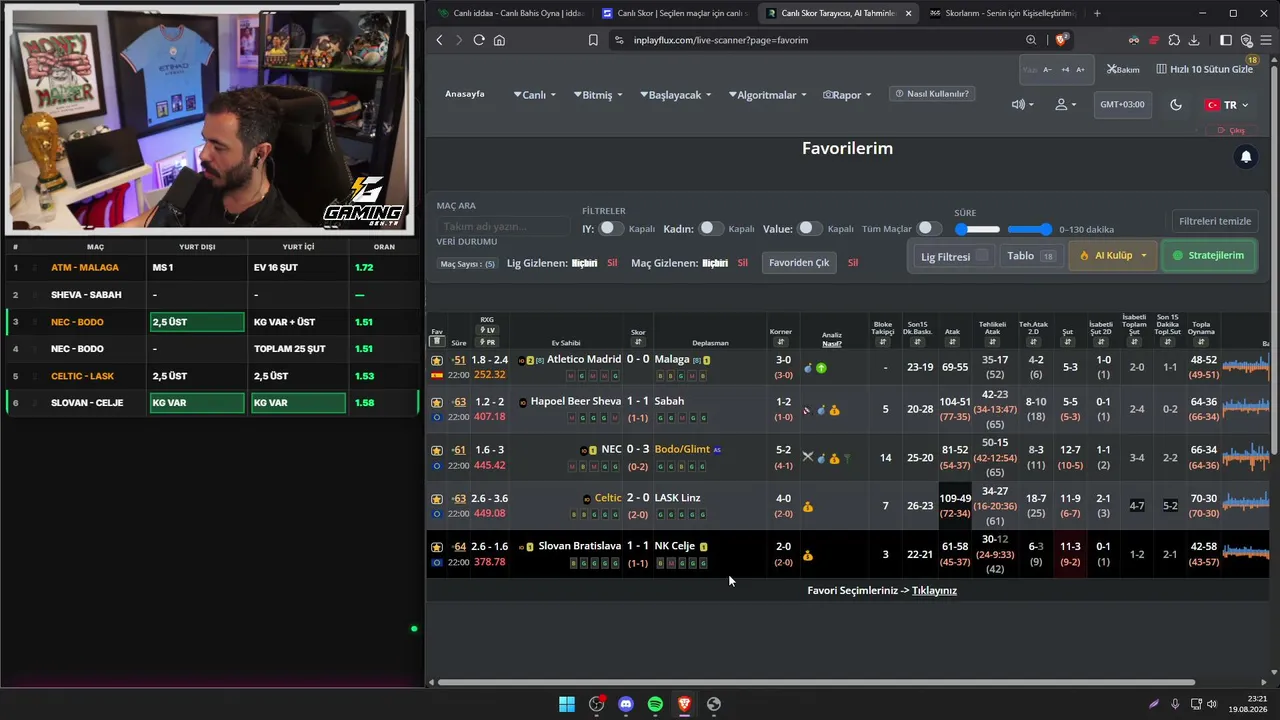The height and width of the screenshot is (720, 1280).
Task: Sort by Skor column arrows
Action: (x=638, y=342)
